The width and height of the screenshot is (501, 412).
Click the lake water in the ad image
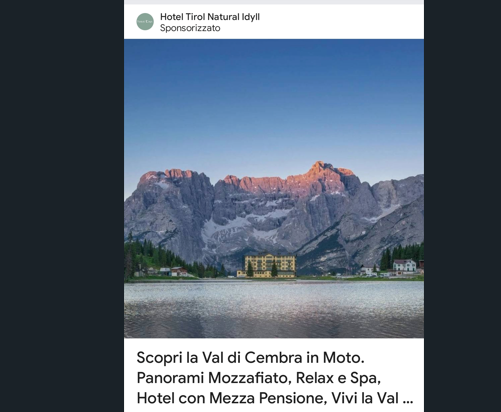(274, 309)
